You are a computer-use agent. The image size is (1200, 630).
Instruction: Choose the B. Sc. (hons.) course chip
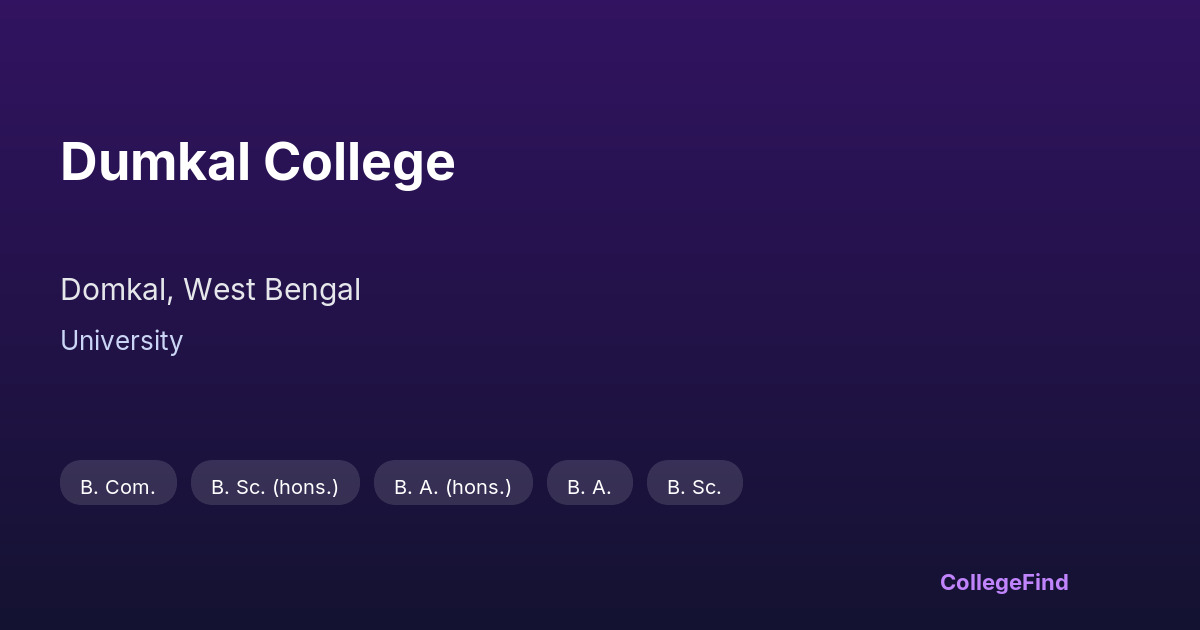(x=275, y=487)
